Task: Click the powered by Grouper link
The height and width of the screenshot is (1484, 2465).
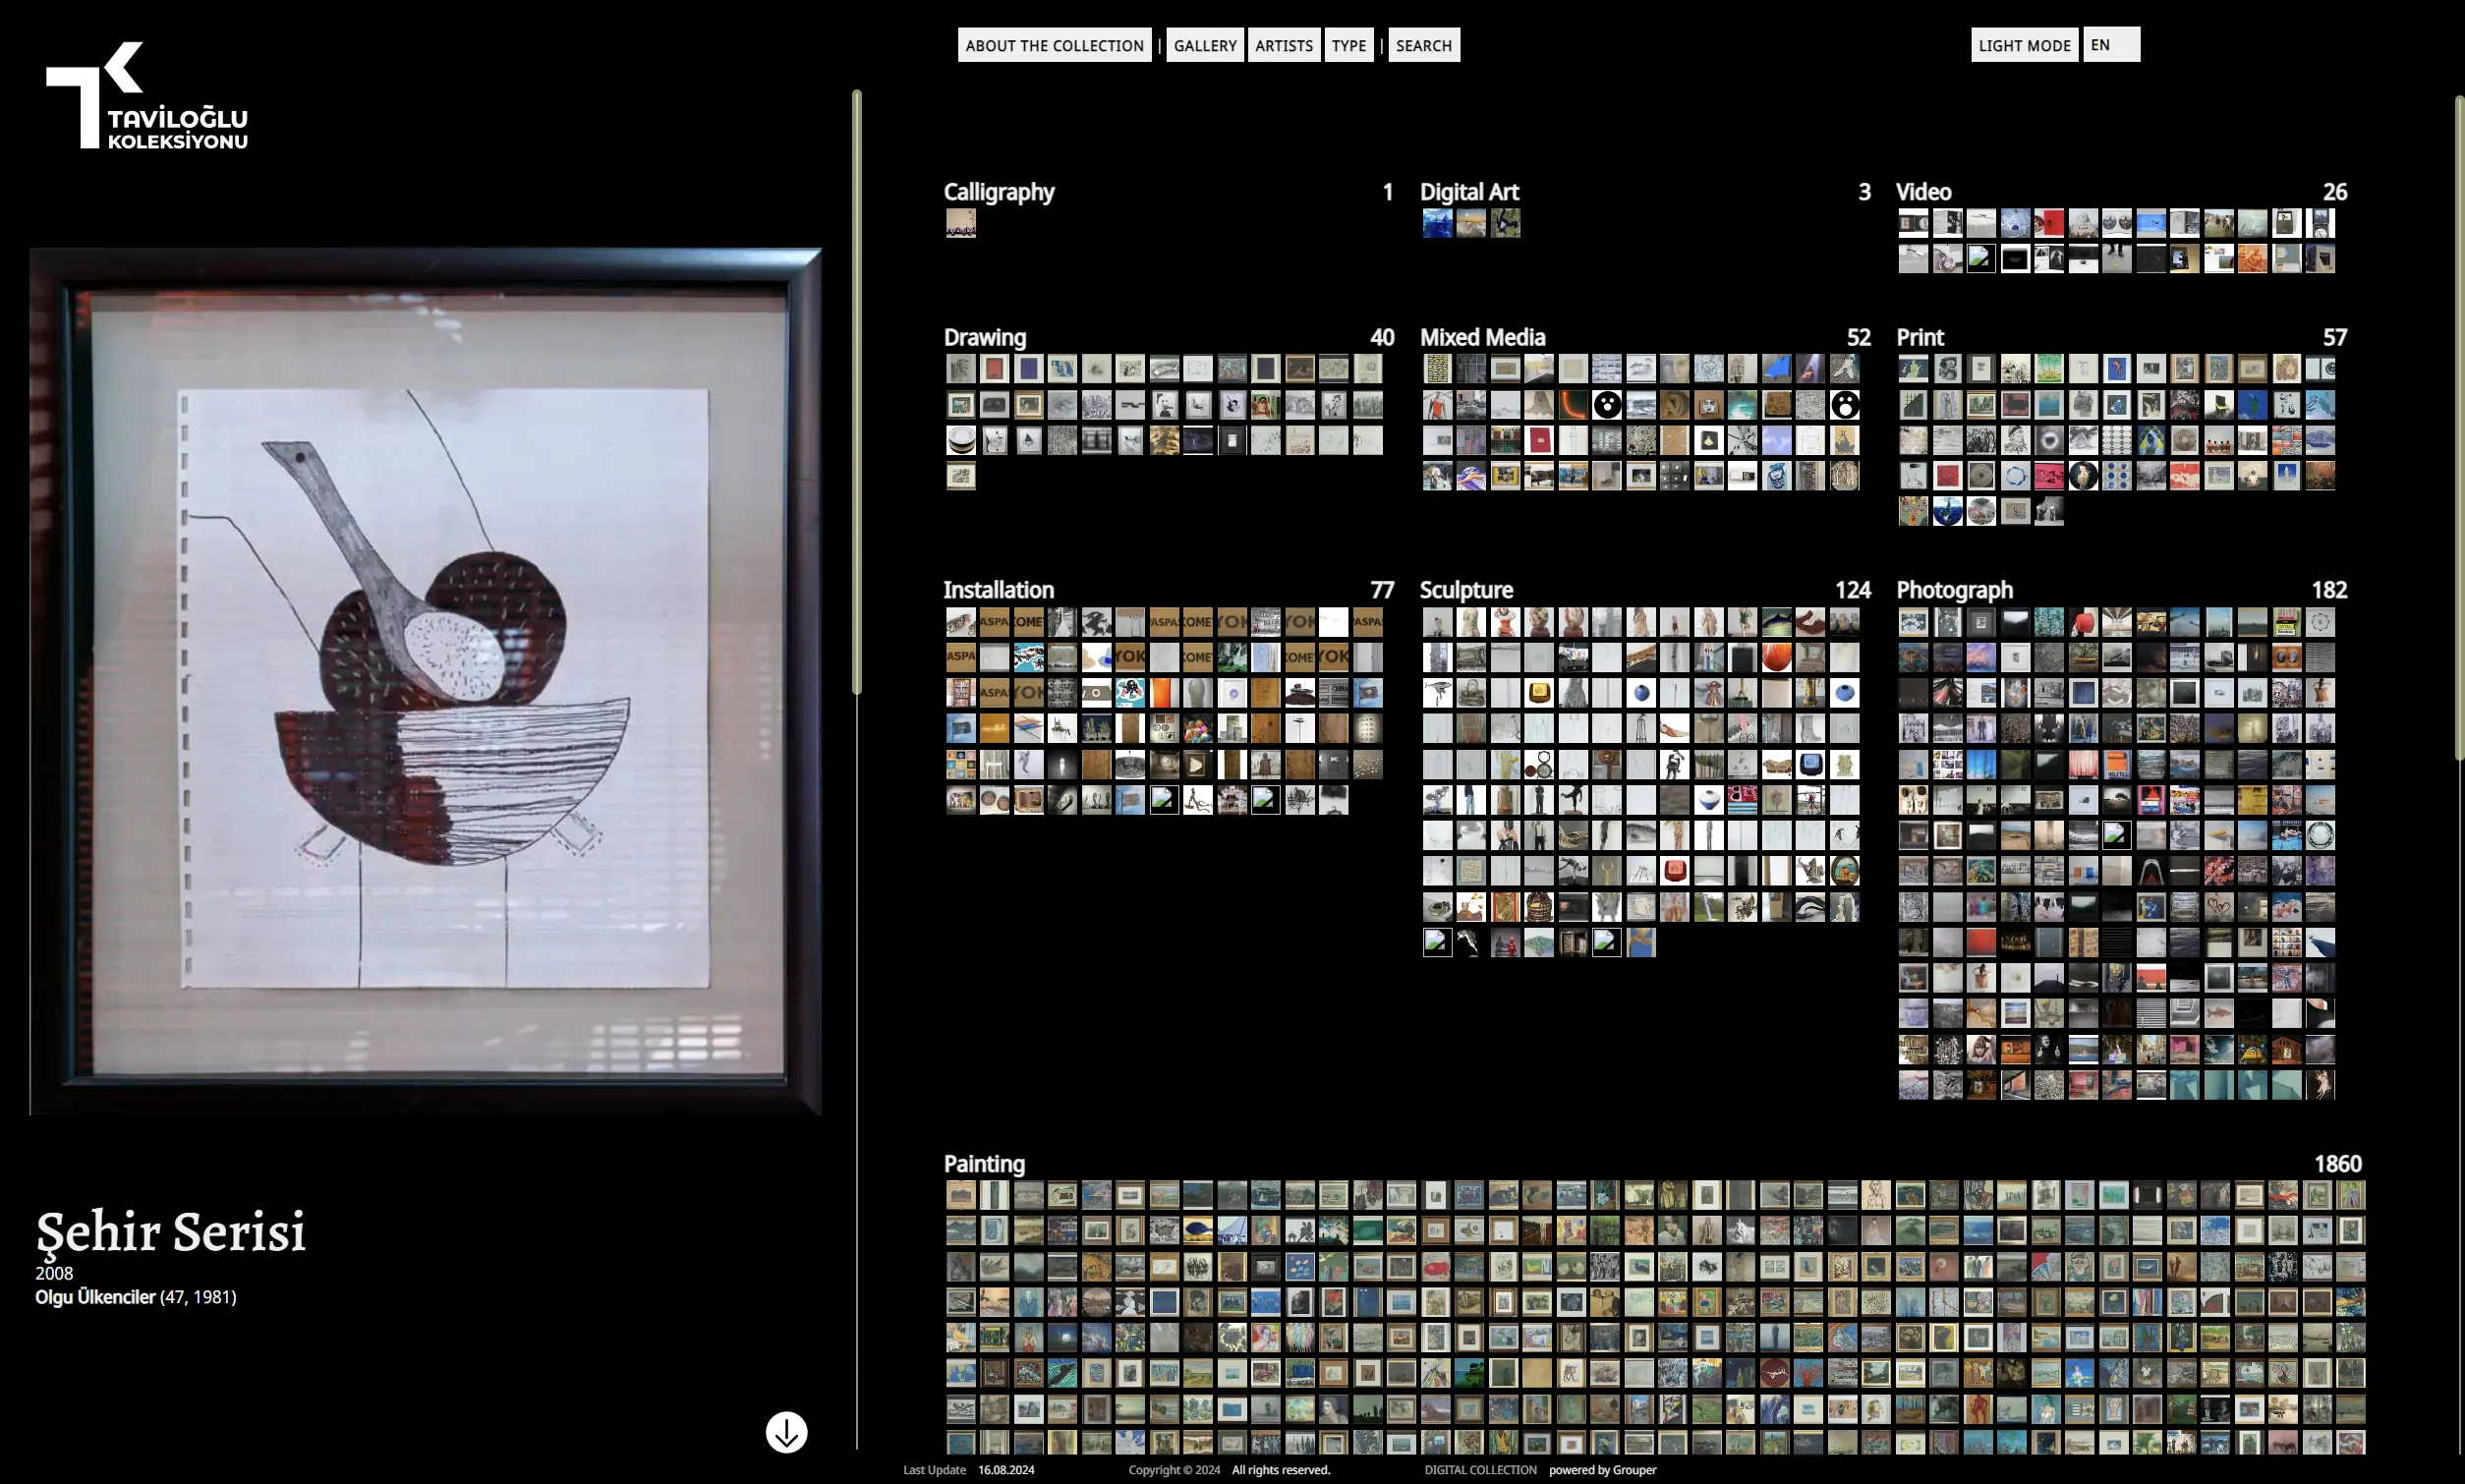Action: click(1602, 1470)
